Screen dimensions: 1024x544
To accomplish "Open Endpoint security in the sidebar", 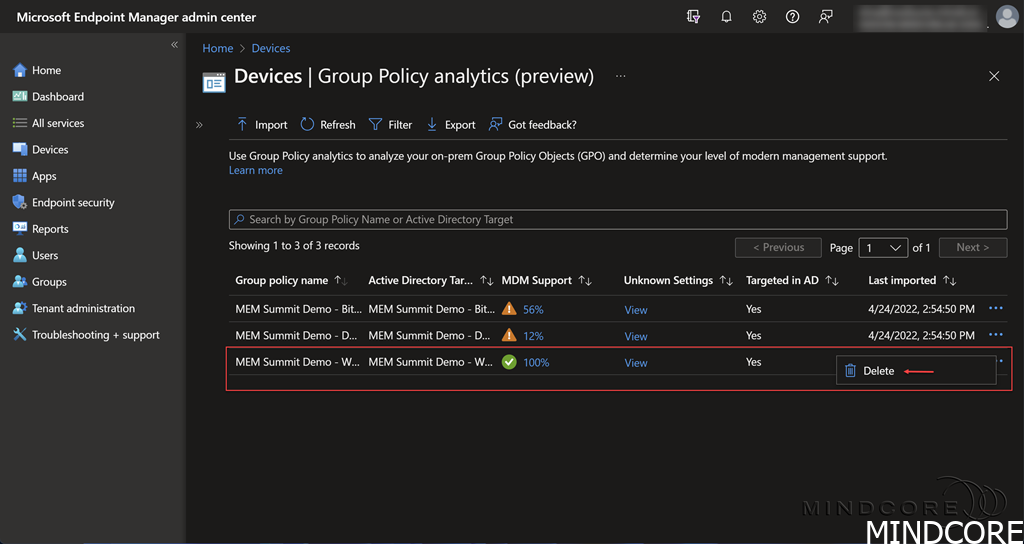I will tap(73, 203).
